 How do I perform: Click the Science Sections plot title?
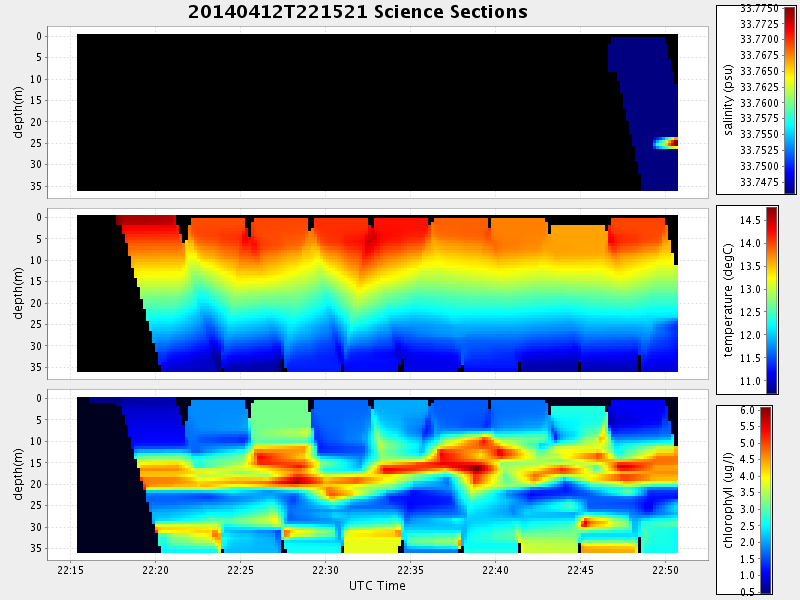[x=357, y=12]
